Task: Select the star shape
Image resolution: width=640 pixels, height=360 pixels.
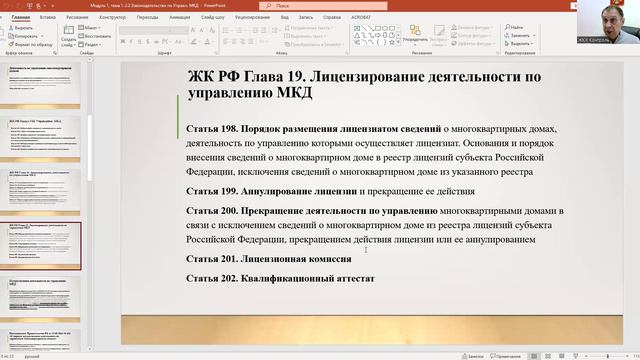Action: (392, 42)
